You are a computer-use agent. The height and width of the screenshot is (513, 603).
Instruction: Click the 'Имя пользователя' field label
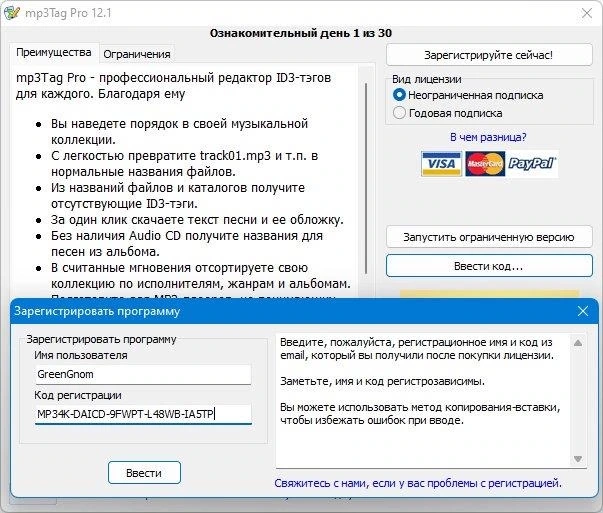point(81,355)
